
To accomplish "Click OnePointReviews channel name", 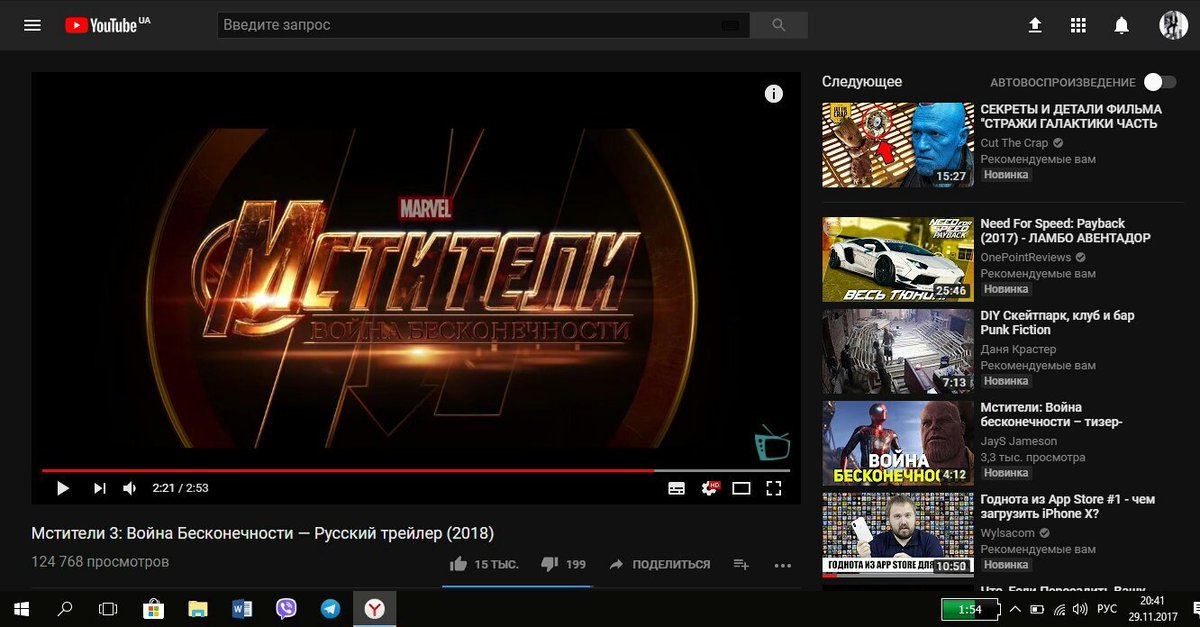I will pyautogui.click(x=1025, y=257).
